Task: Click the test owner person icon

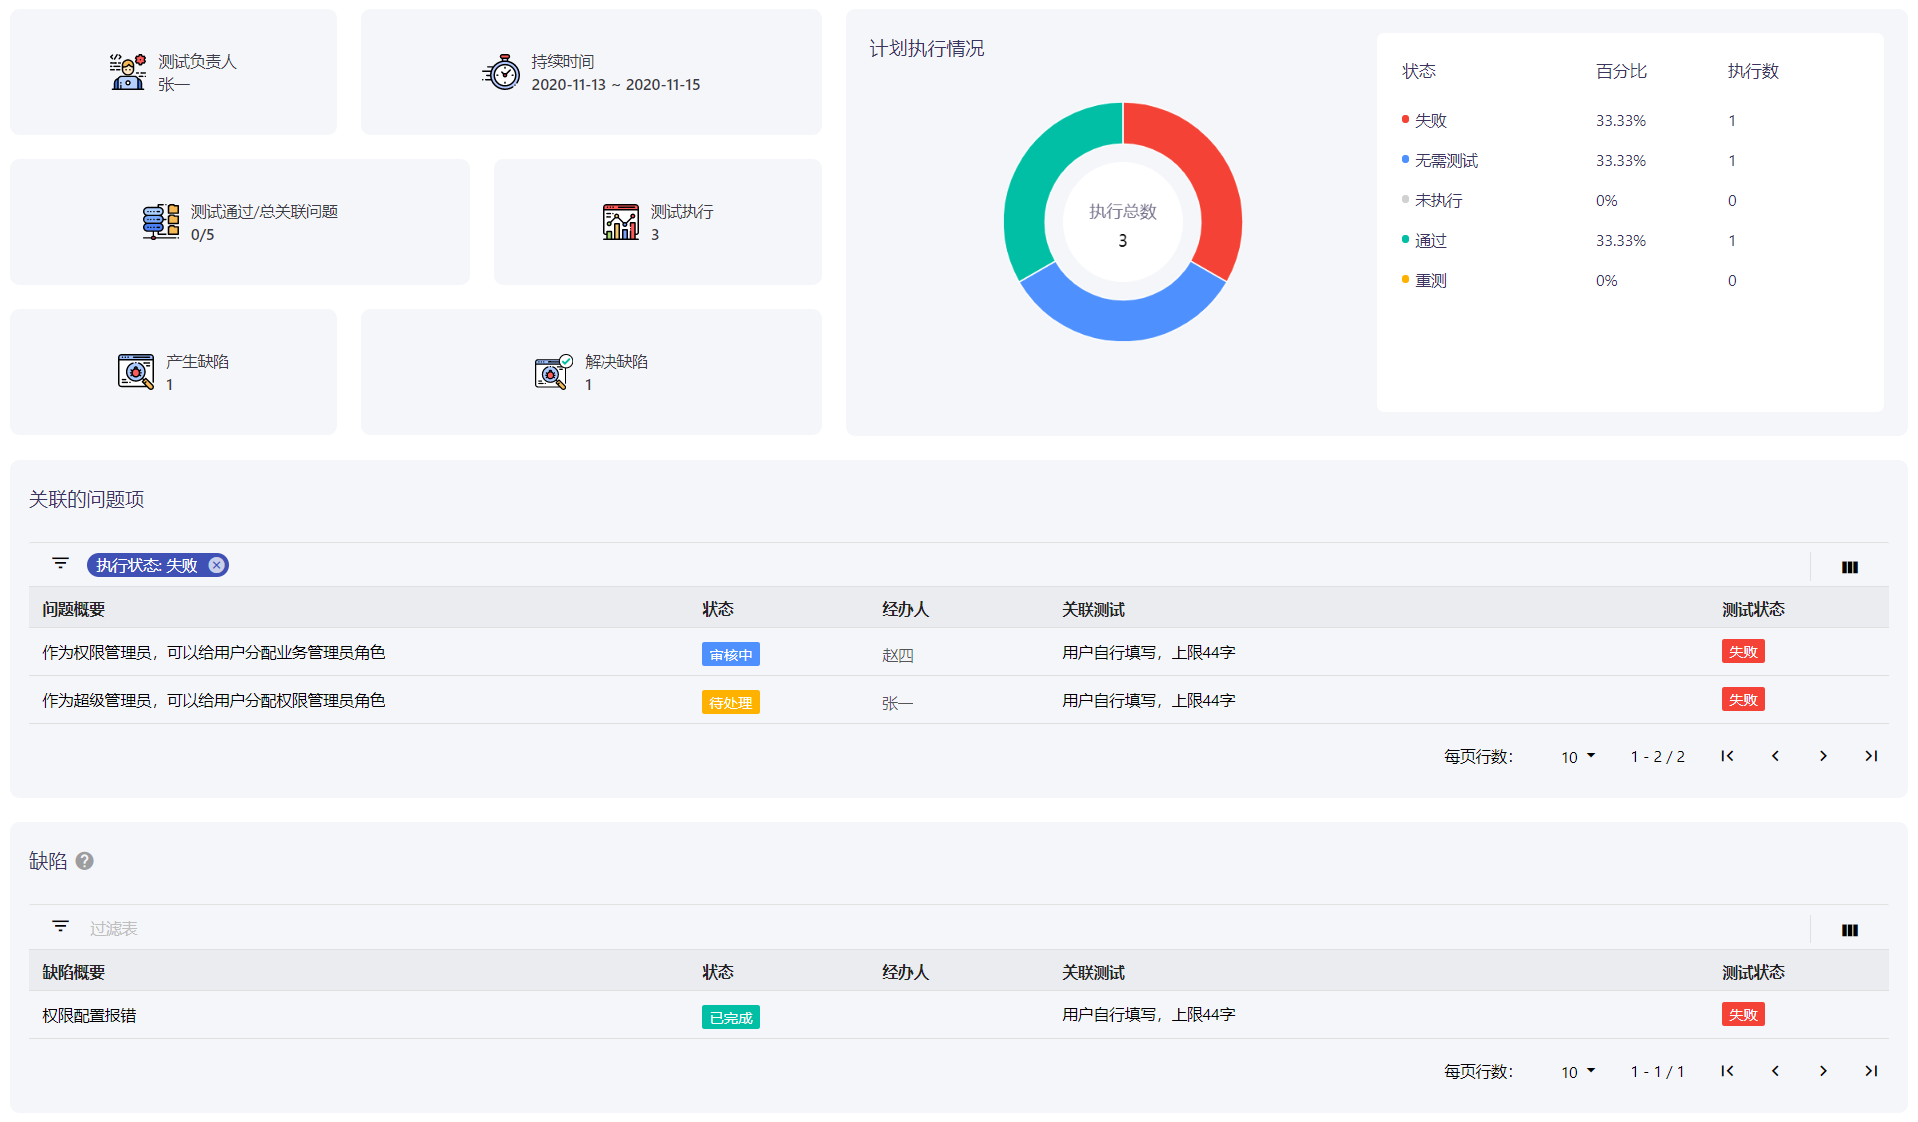Action: coord(128,72)
